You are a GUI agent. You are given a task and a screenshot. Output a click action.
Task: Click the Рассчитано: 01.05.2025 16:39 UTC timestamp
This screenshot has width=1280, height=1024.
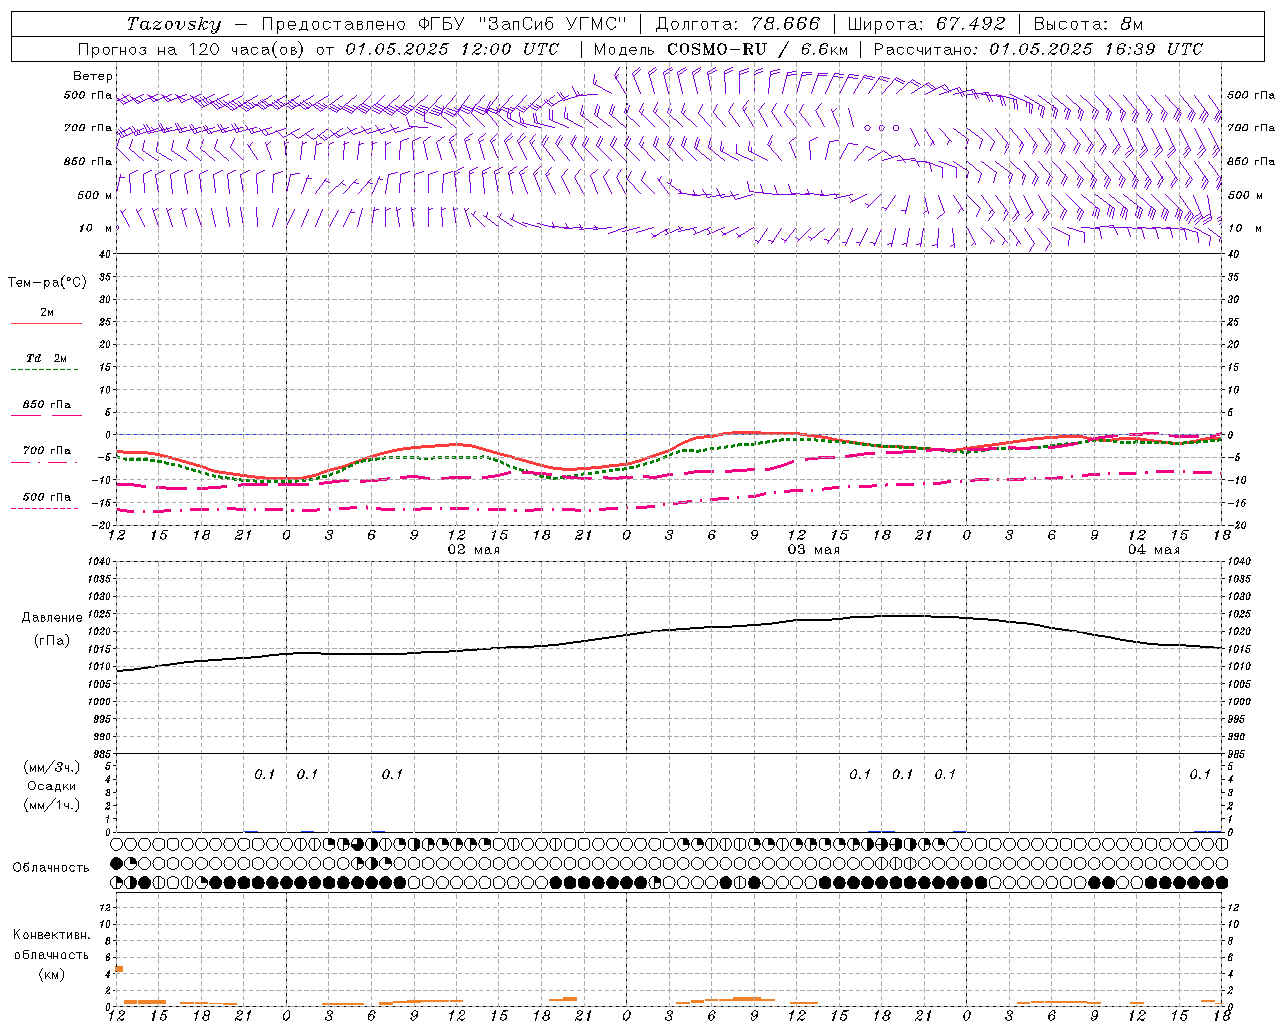coord(1038,49)
